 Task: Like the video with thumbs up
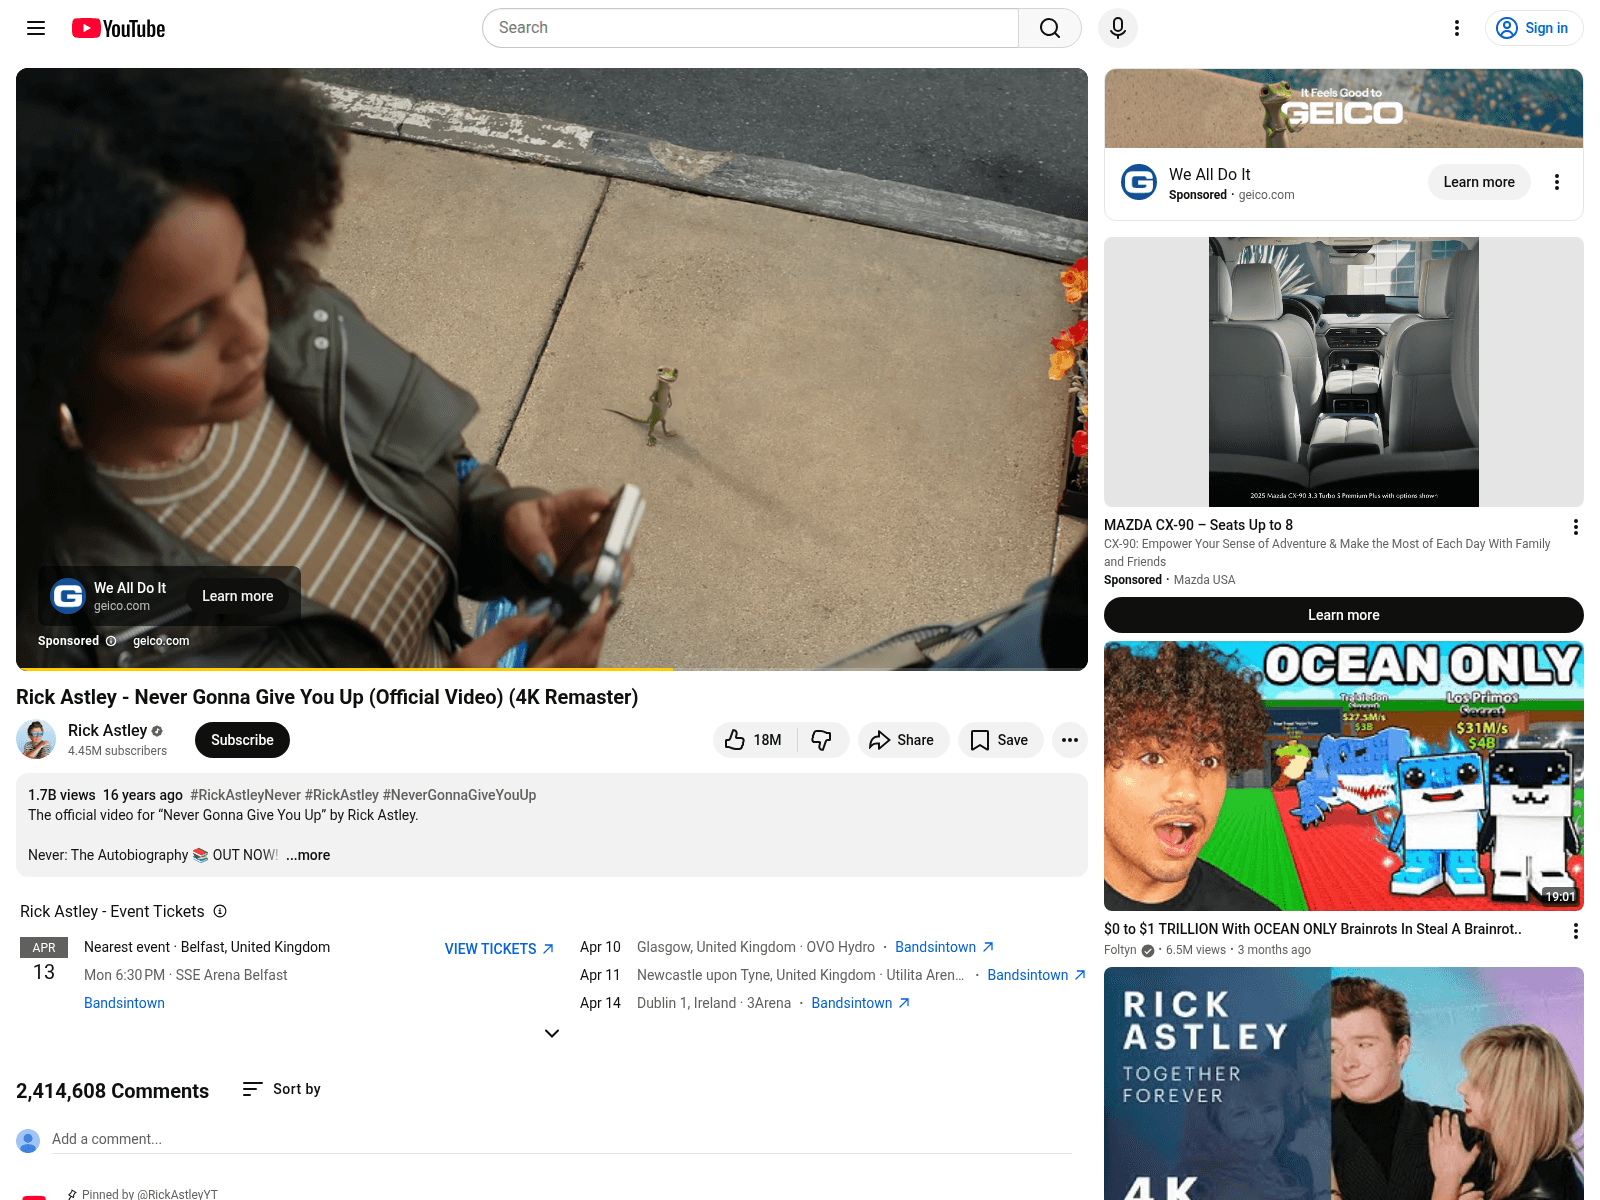tap(754, 740)
